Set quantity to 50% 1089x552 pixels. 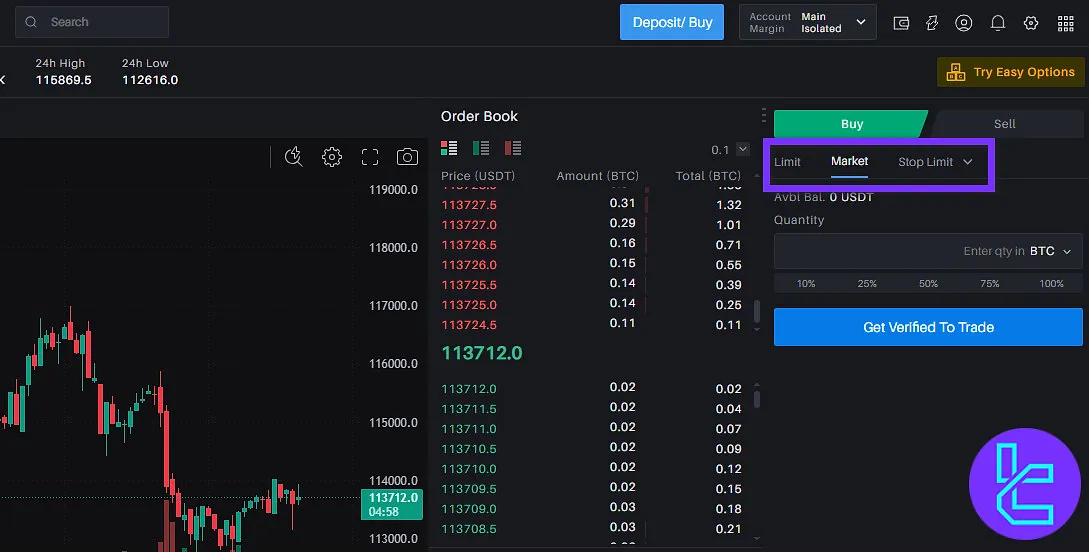point(928,283)
